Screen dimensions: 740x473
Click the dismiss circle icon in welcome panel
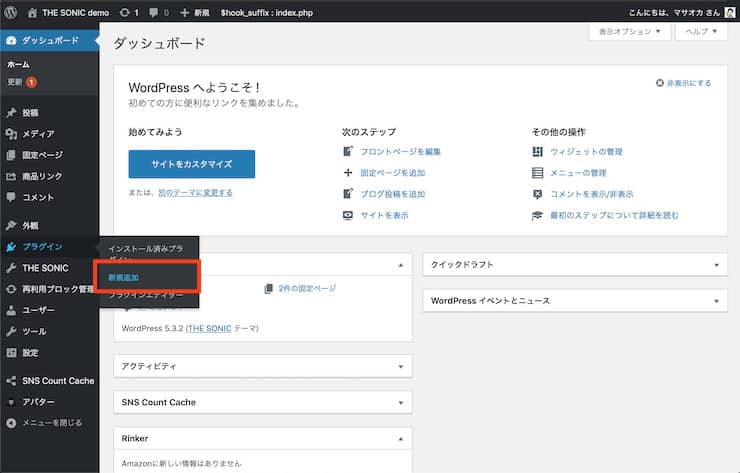click(660, 83)
